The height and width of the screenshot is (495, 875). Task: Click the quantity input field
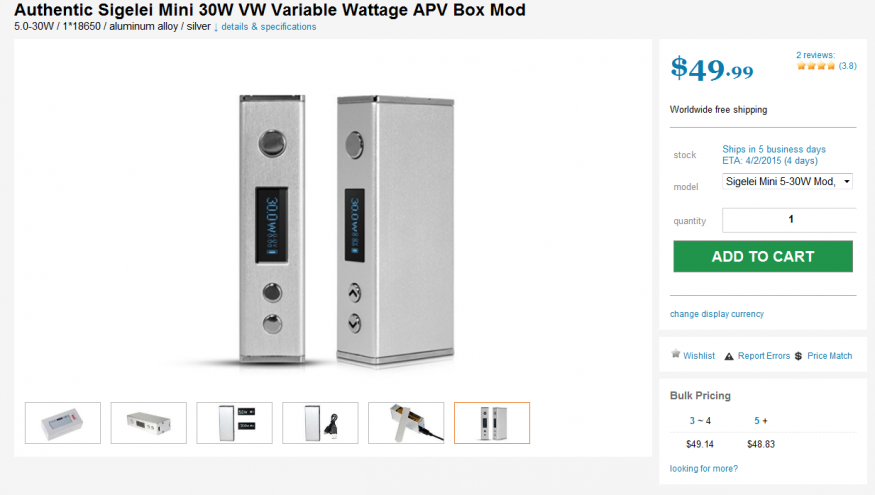[789, 220]
